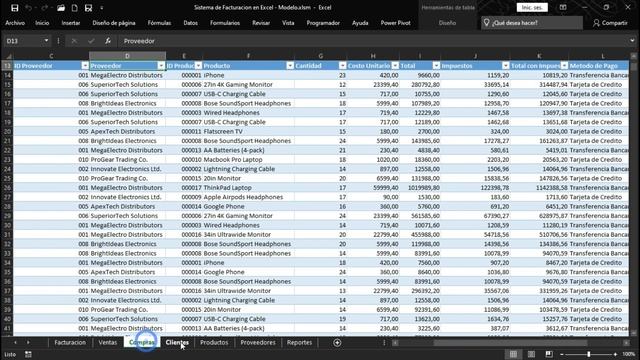Click the lightbulb Tell Me icon
The height and width of the screenshot is (360, 640).
[487, 23]
